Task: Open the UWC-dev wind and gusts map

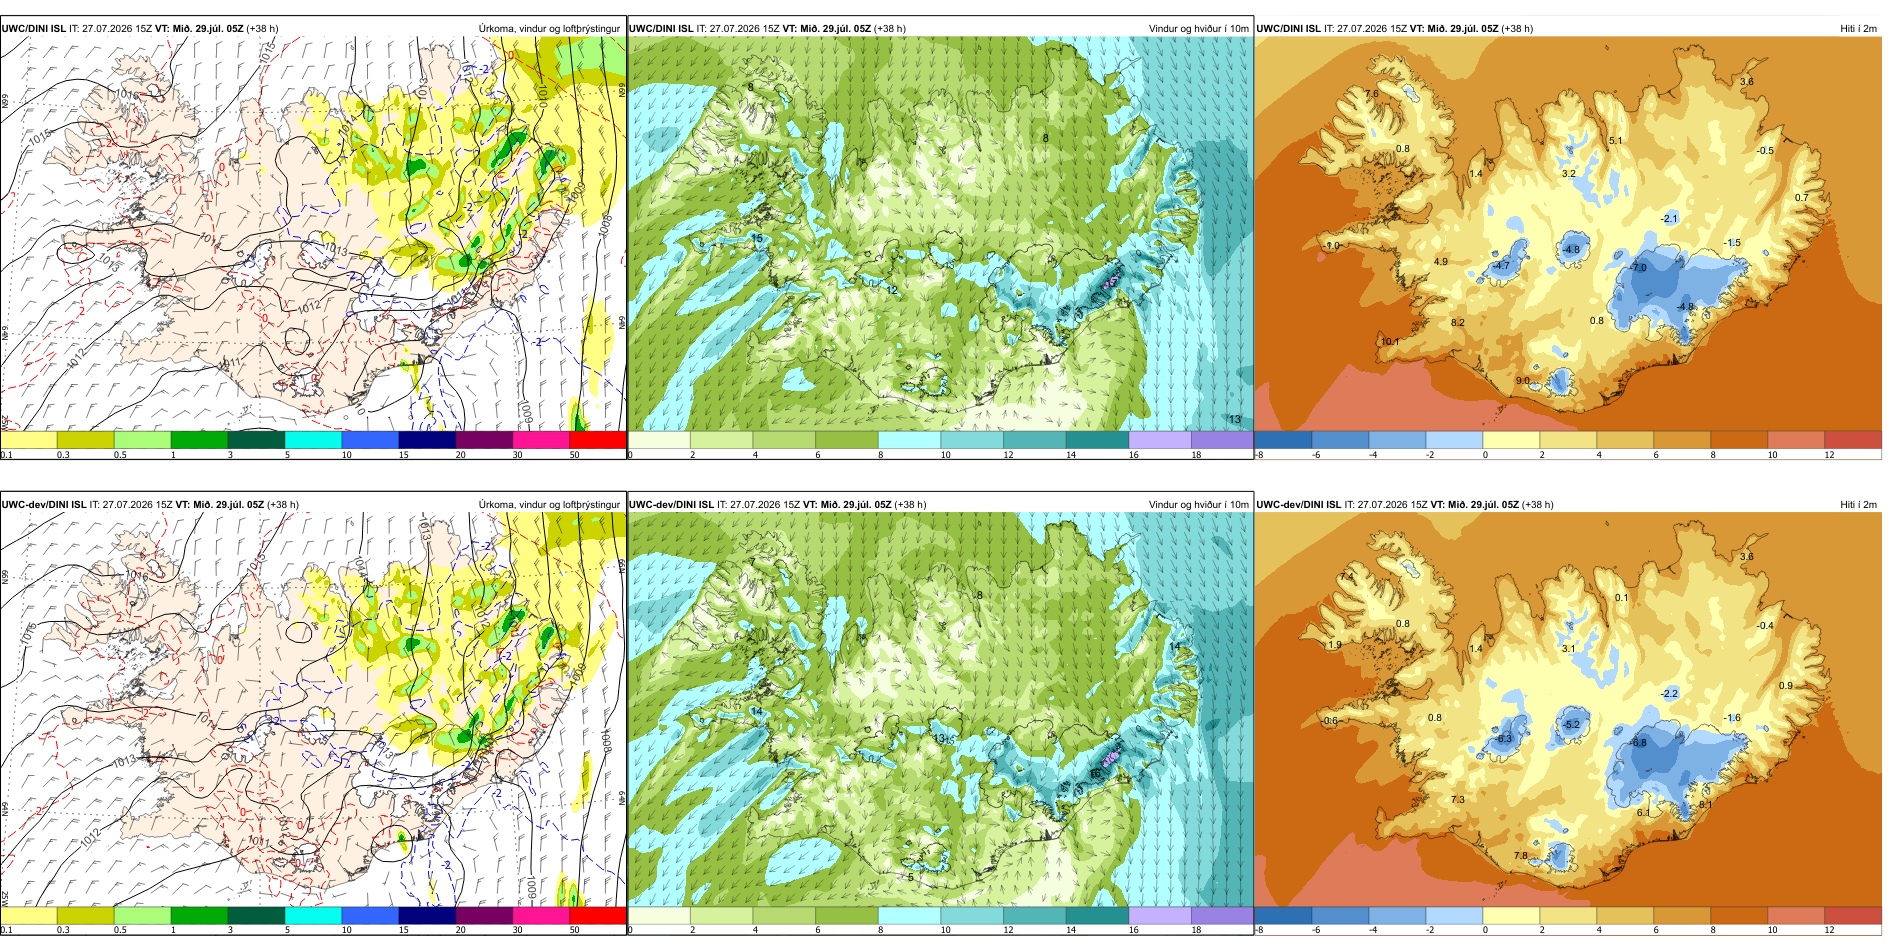Action: (940, 710)
